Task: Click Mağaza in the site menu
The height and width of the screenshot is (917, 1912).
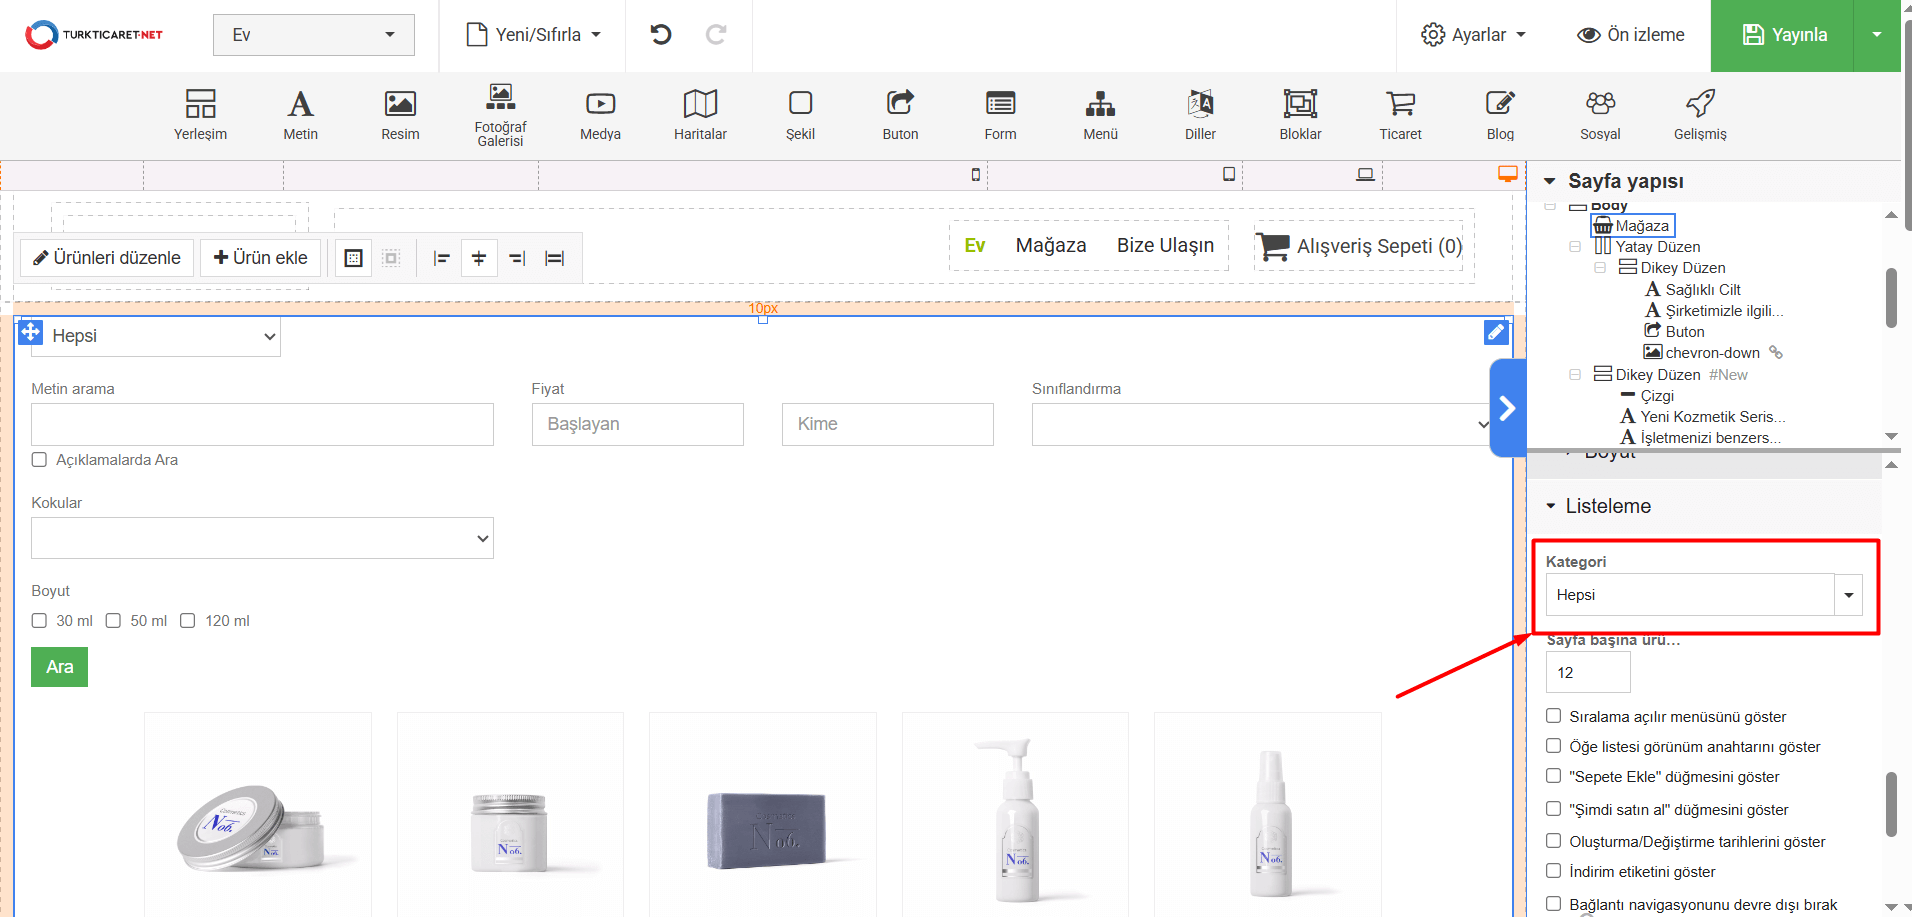Action: (x=1050, y=246)
